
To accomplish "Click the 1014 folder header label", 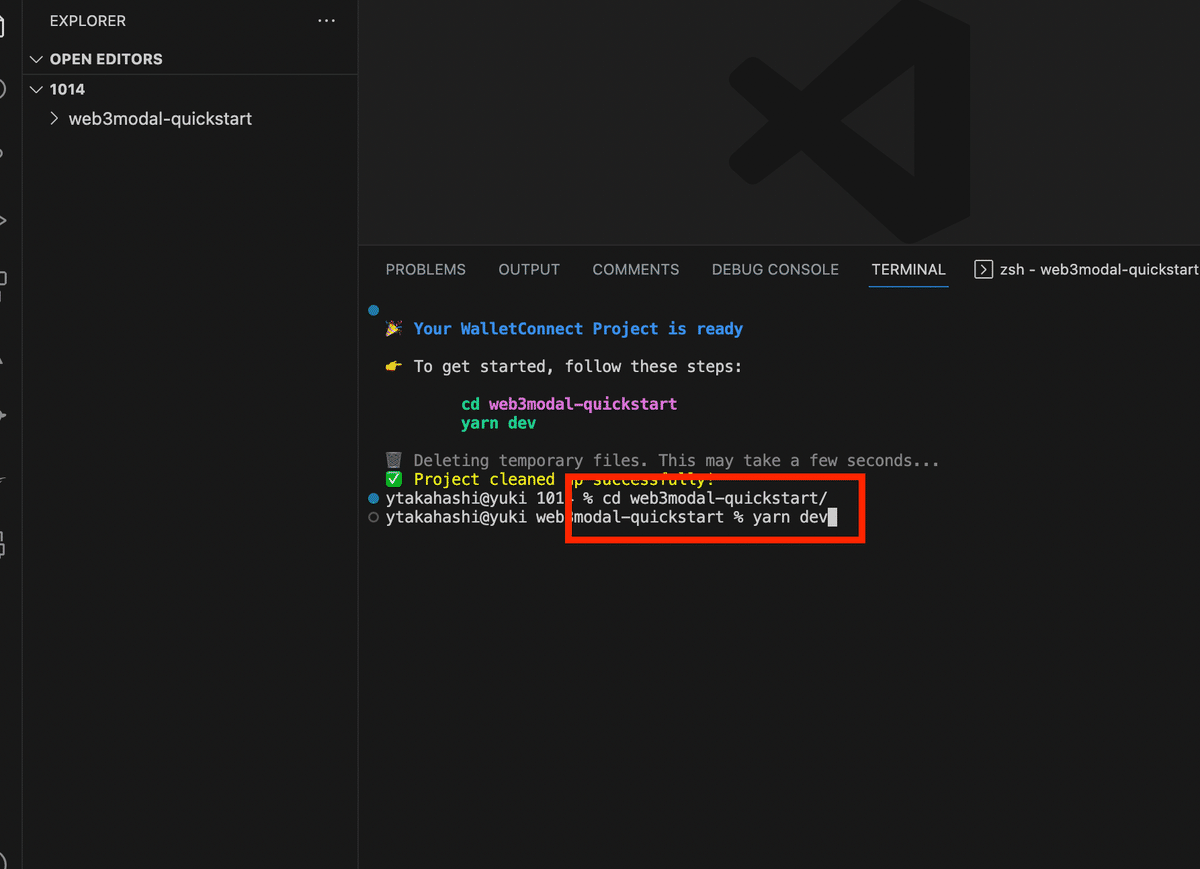I will click(x=67, y=89).
